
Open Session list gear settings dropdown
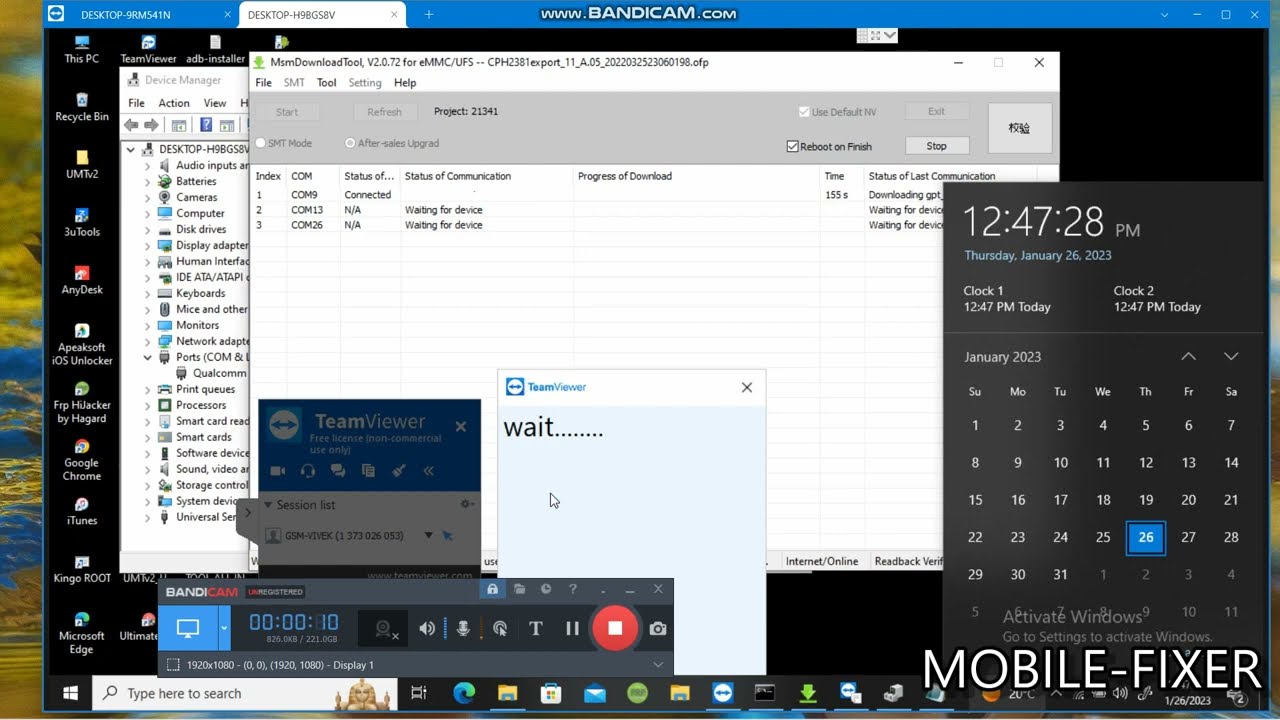pyautogui.click(x=466, y=505)
